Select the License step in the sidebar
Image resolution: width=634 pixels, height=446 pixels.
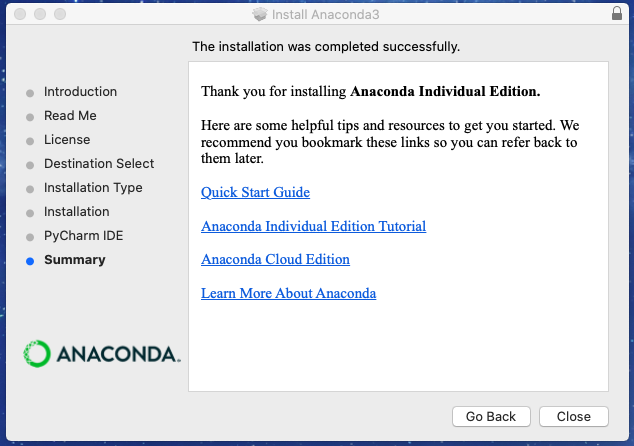point(67,140)
